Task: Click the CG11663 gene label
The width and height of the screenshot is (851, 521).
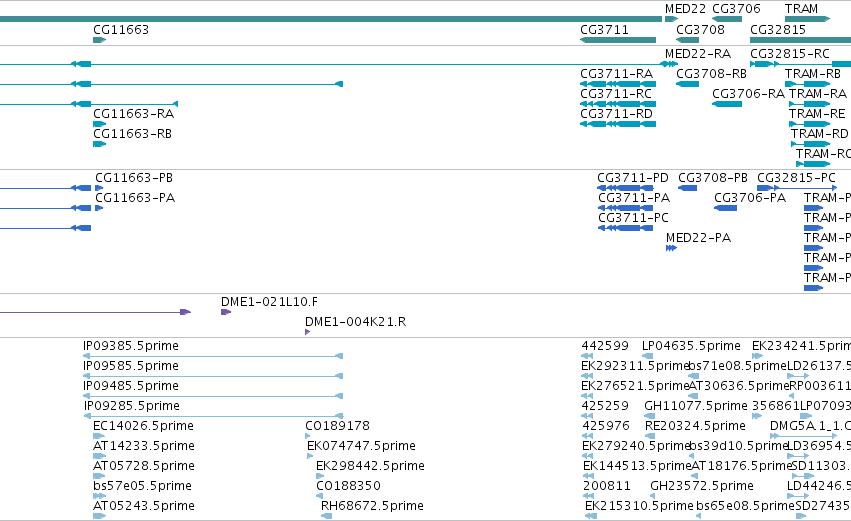Action: 121,30
